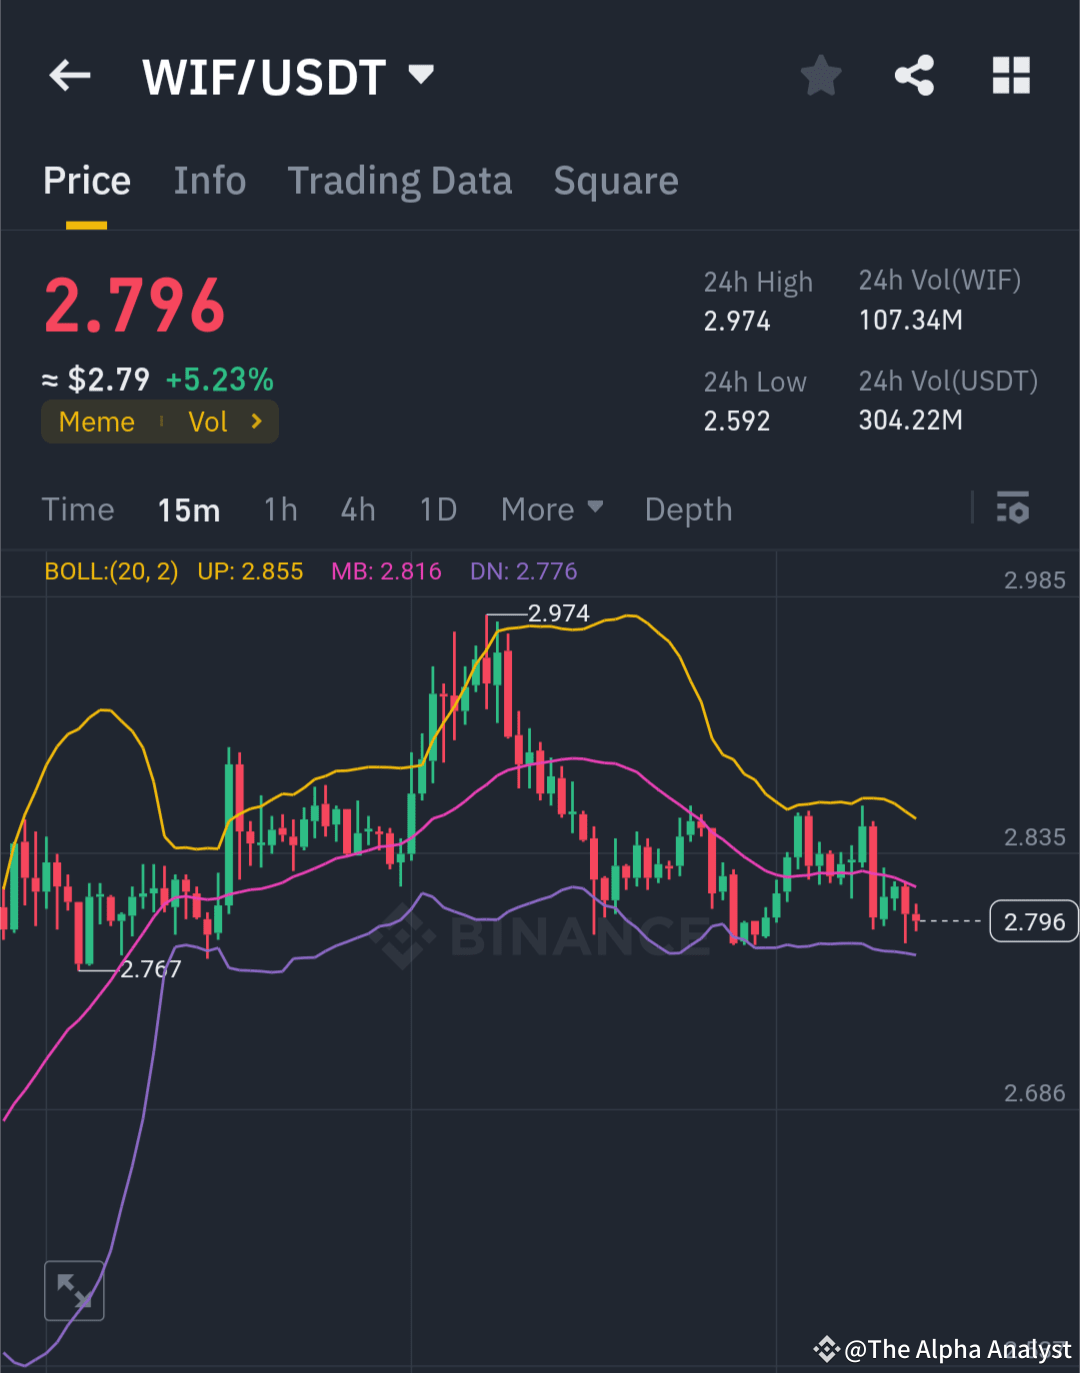
Task: Click the grid layout icon top right
Action: 1010,76
